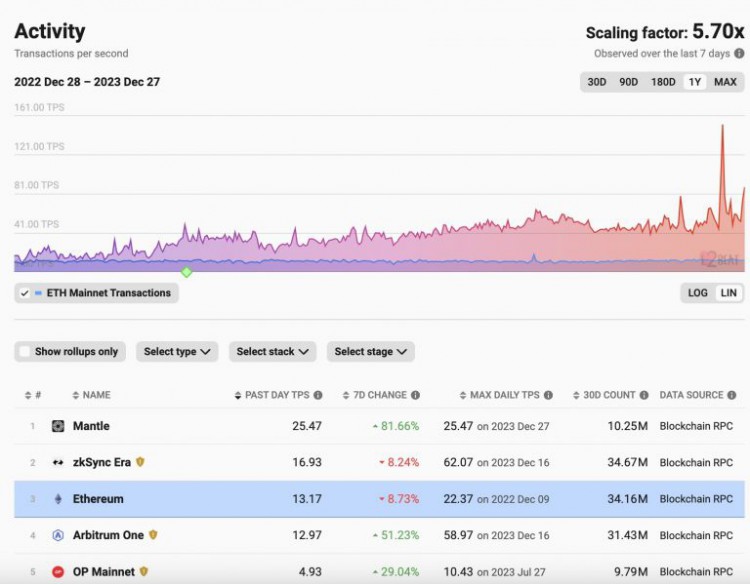750x584 pixels.
Task: Open the Select stack dropdown
Action: click(272, 352)
